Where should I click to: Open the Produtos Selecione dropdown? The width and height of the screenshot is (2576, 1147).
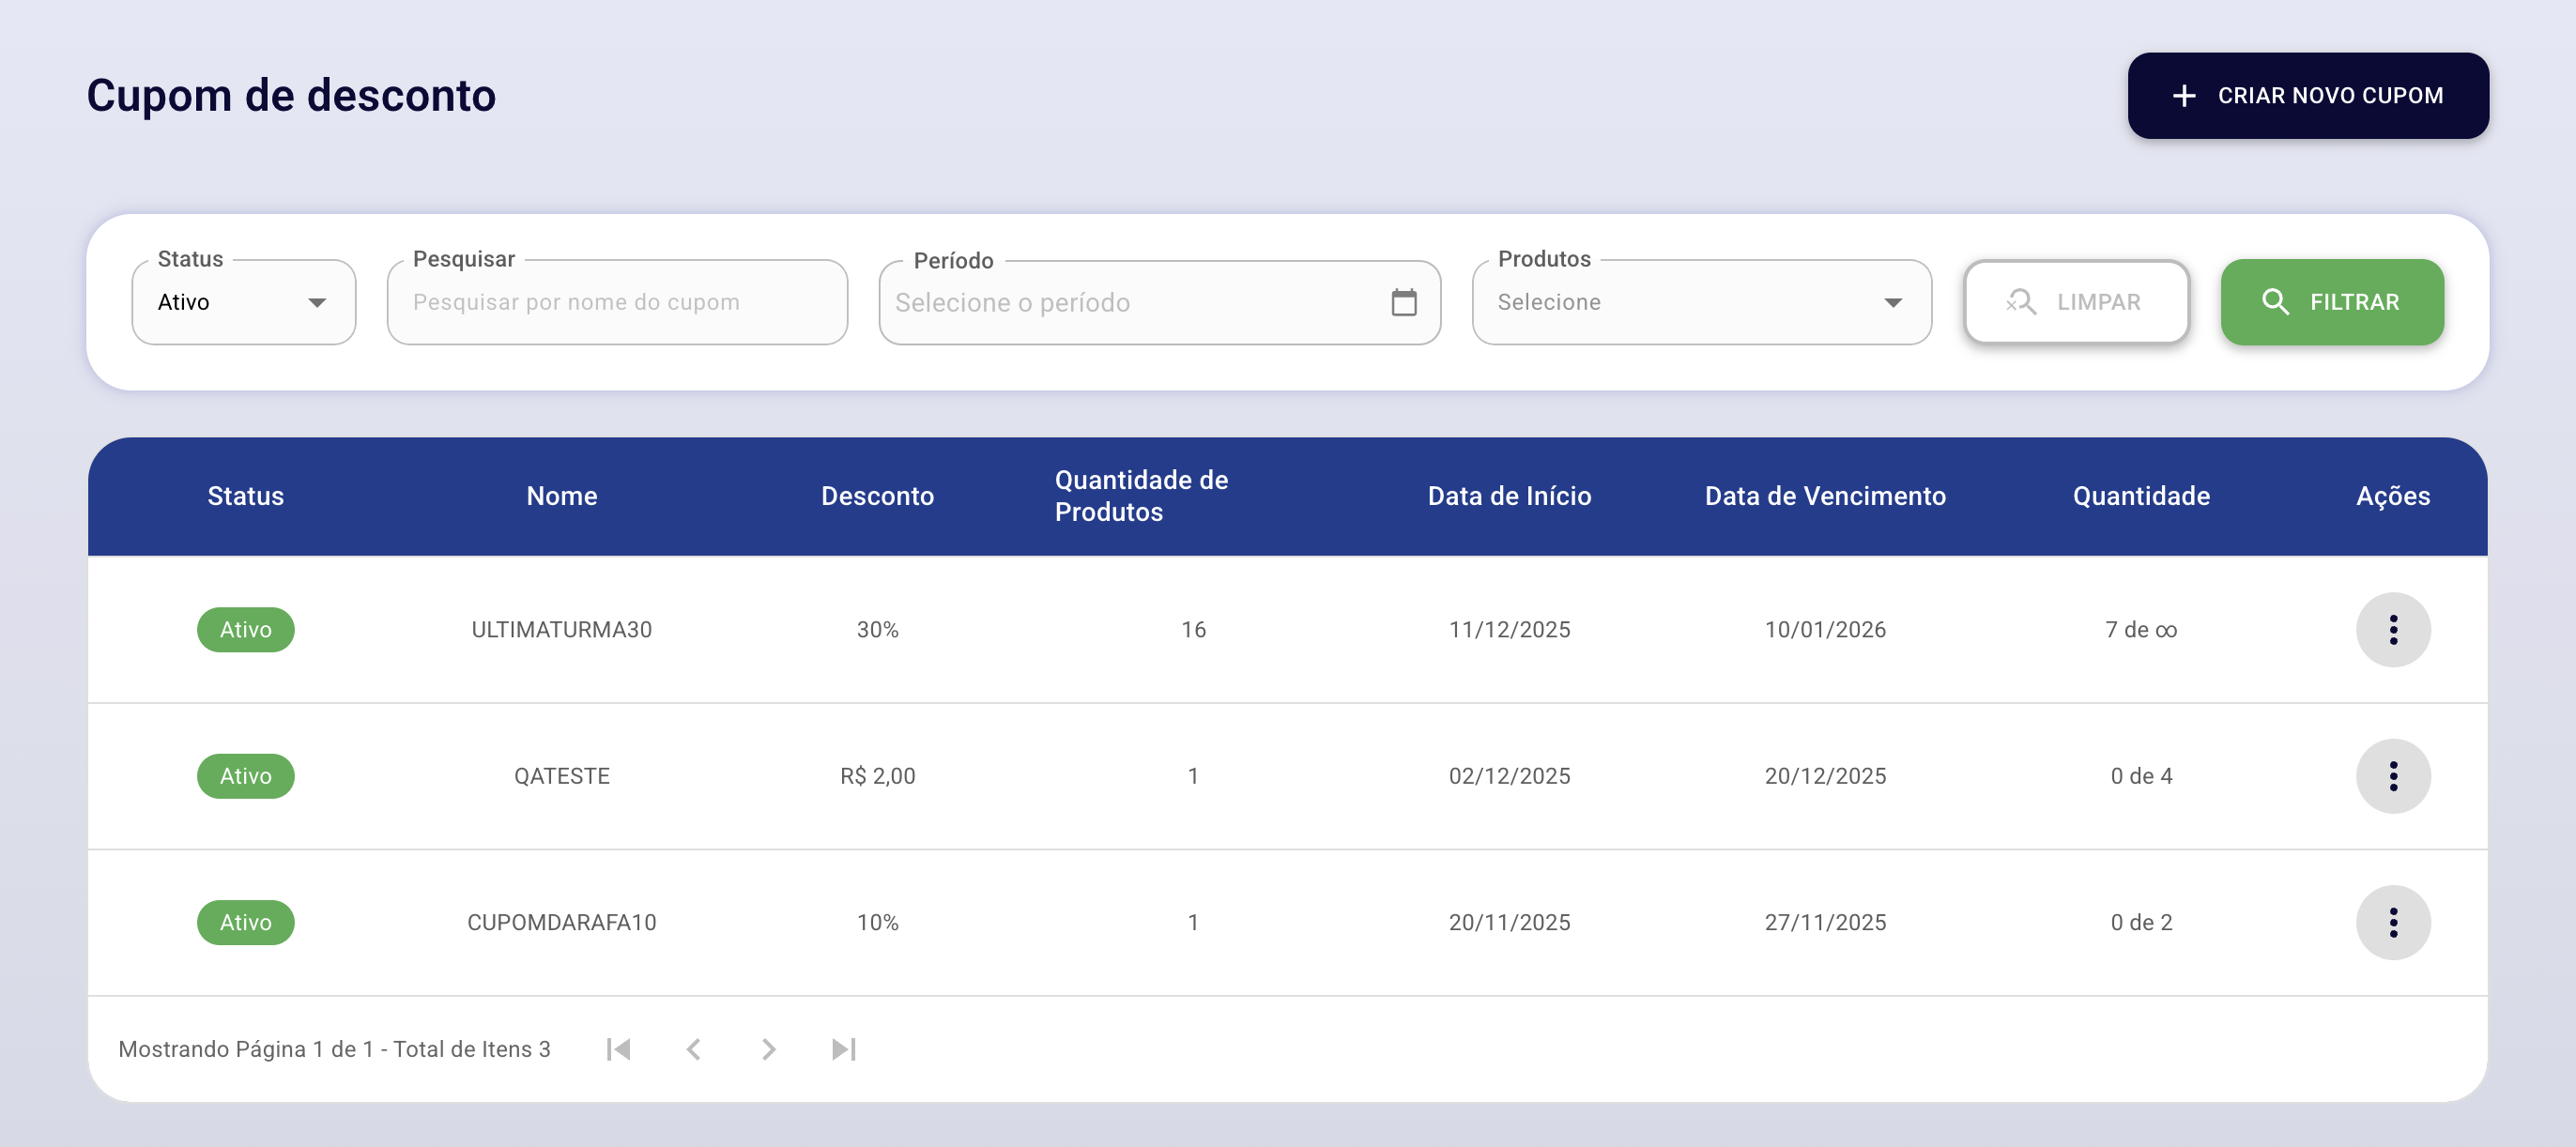click(x=1701, y=302)
